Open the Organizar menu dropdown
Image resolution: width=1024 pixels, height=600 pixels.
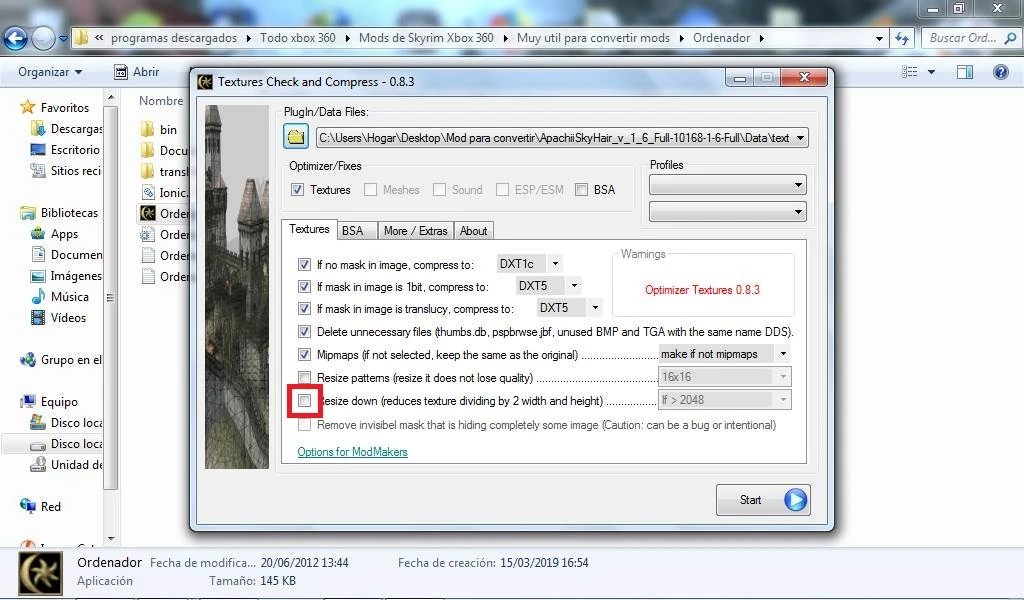pos(50,72)
